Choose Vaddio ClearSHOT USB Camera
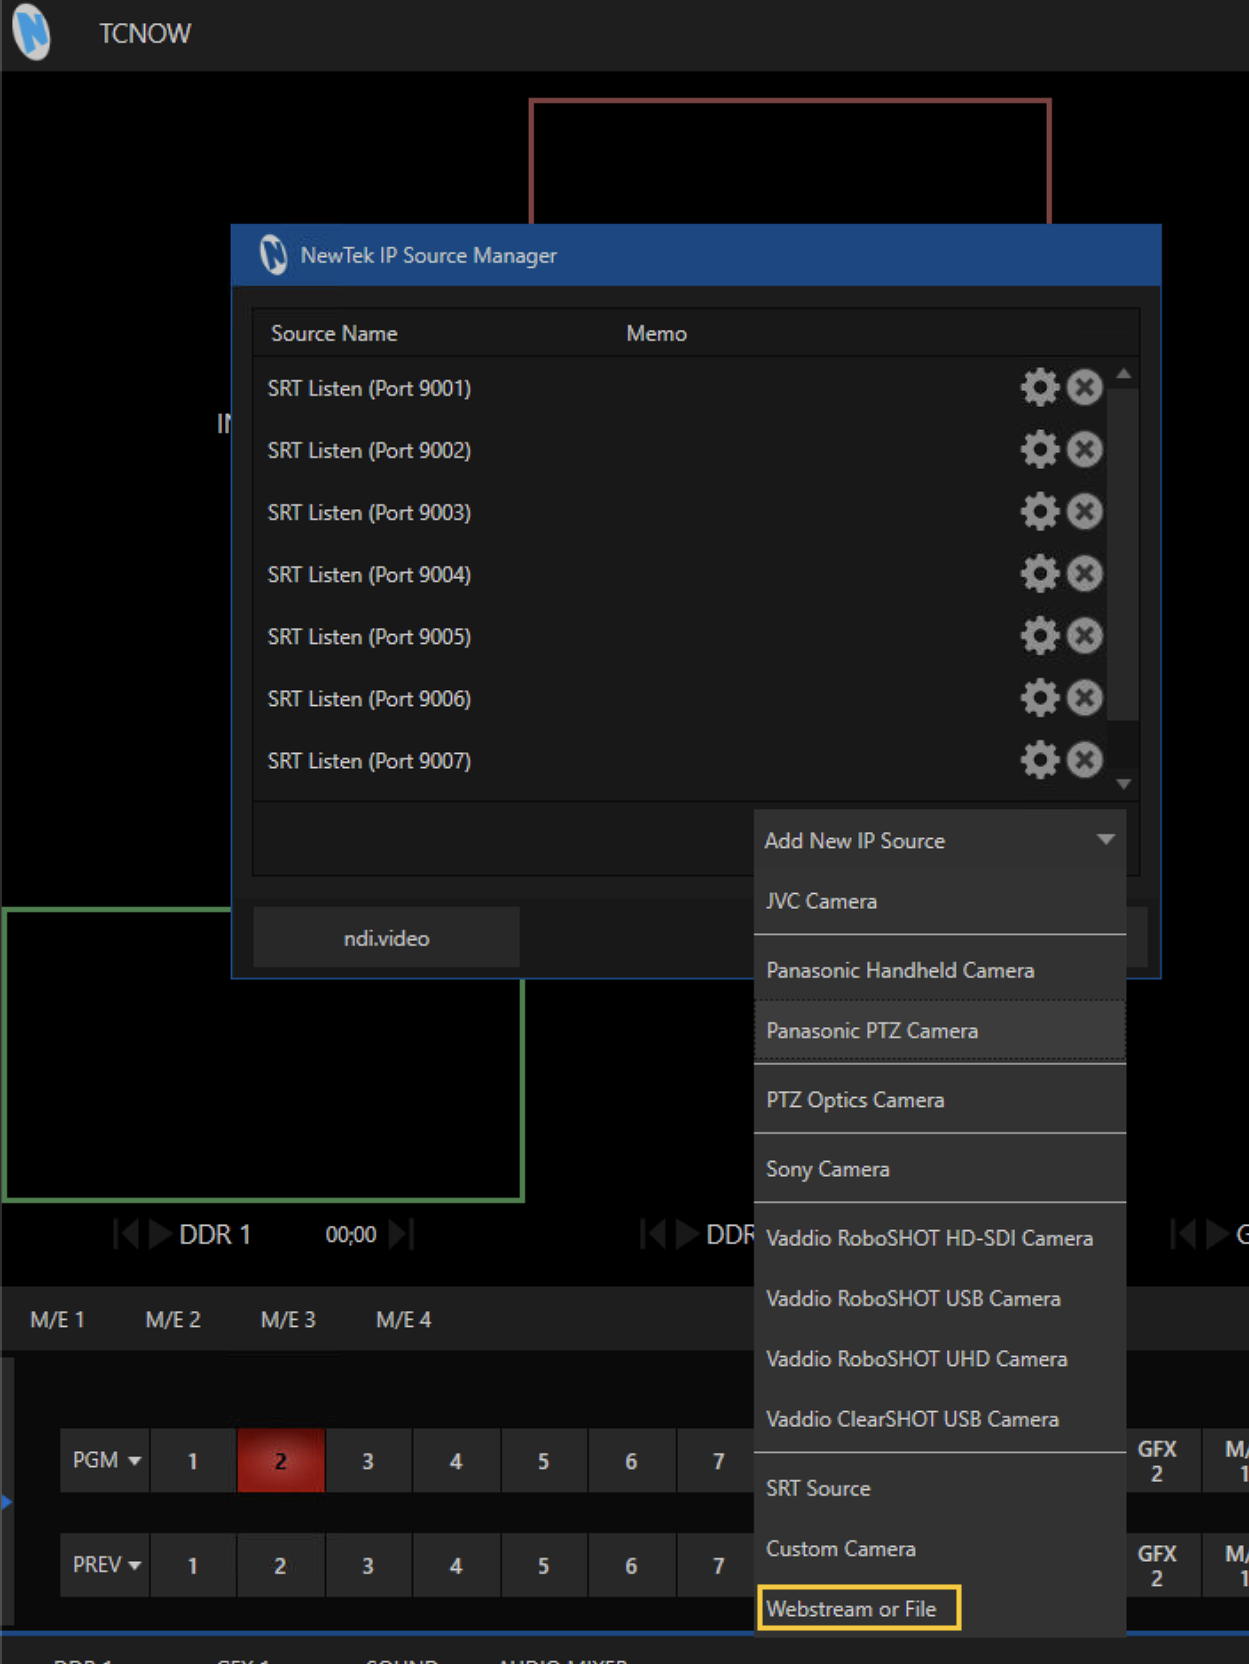This screenshot has height=1664, width=1249. [939, 1418]
